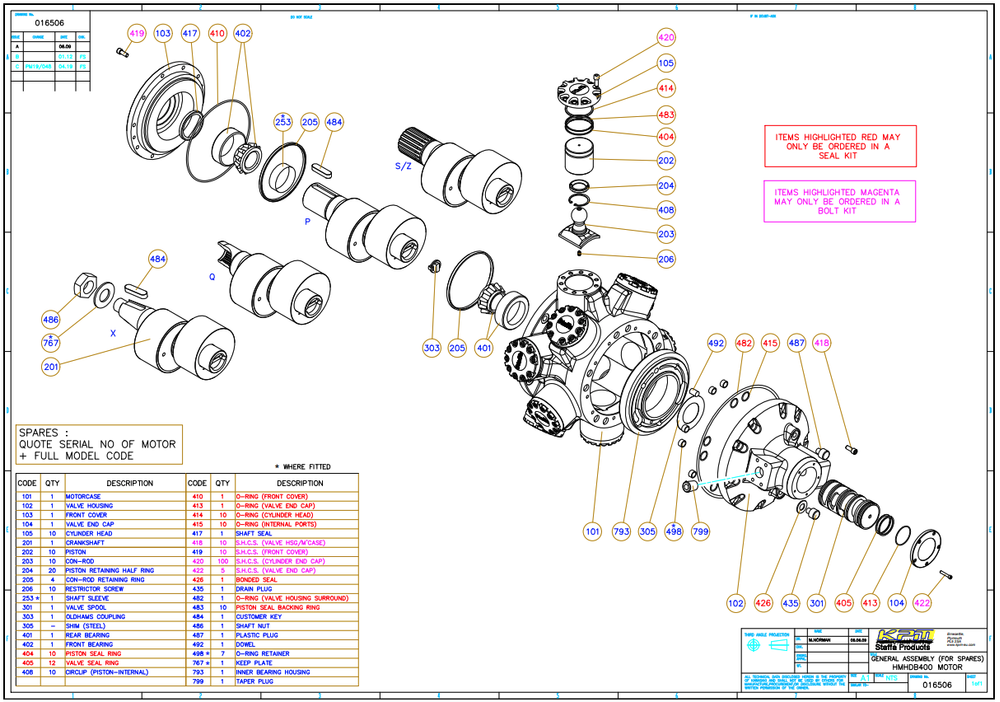Select part balloon 767 with asterisk
This screenshot has width=1000, height=702.
(51, 342)
